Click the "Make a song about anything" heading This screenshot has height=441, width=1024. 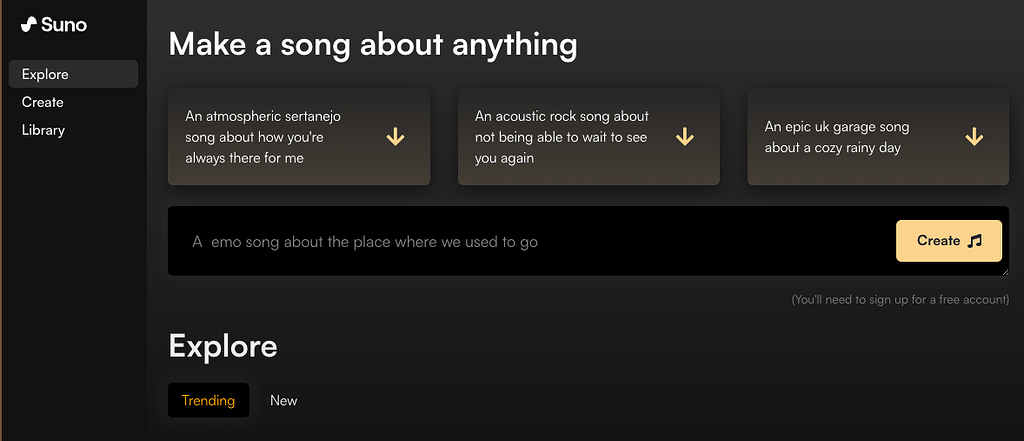373,44
